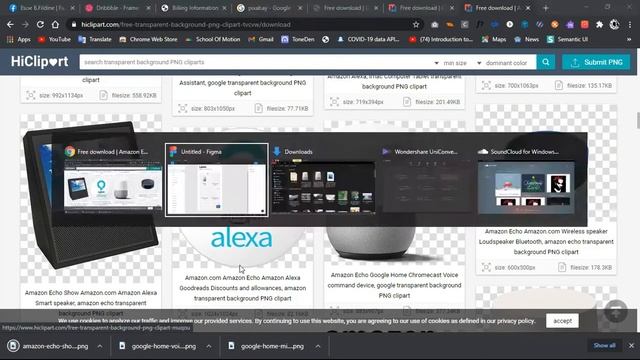Viewport: 640px width, 360px height.
Task: Click the address bar URL
Action: (x=186, y=24)
